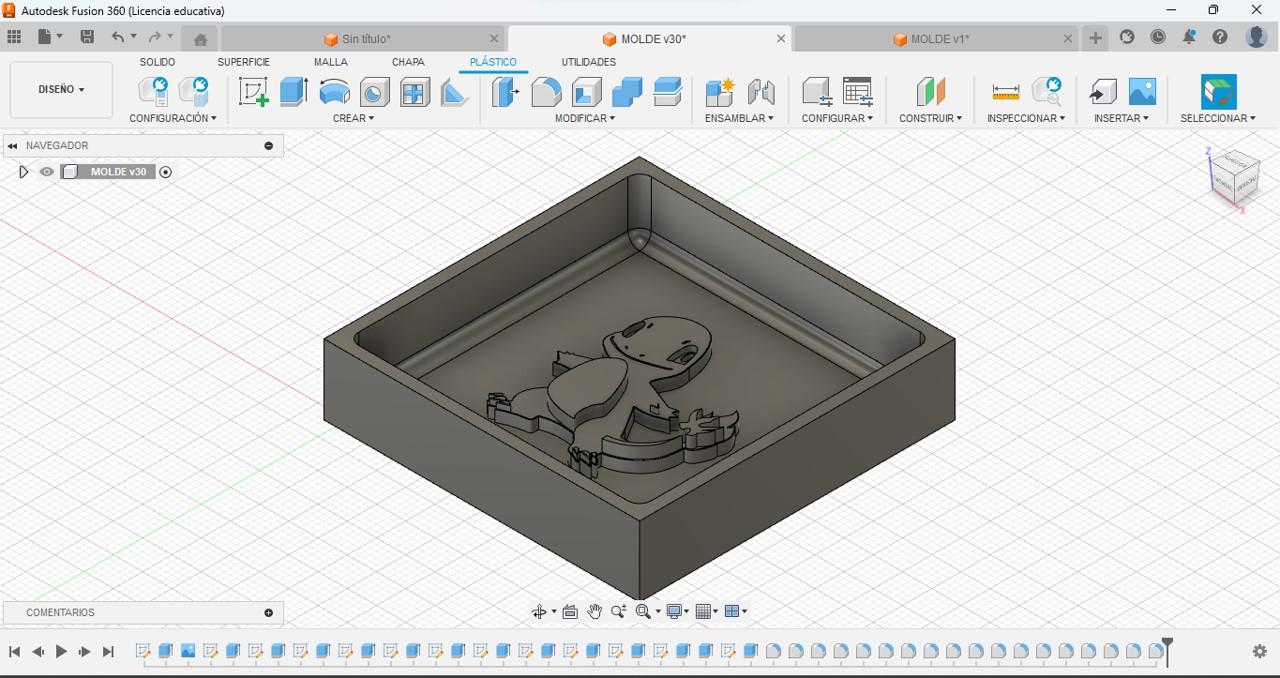This screenshot has width=1280, height=678.
Task: Open the grid and snaps dropdown
Action: [x=707, y=612]
